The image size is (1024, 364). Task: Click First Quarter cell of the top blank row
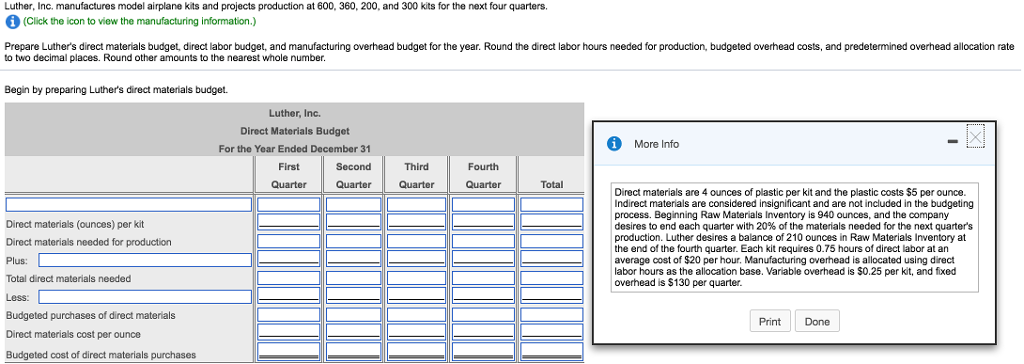click(x=289, y=205)
